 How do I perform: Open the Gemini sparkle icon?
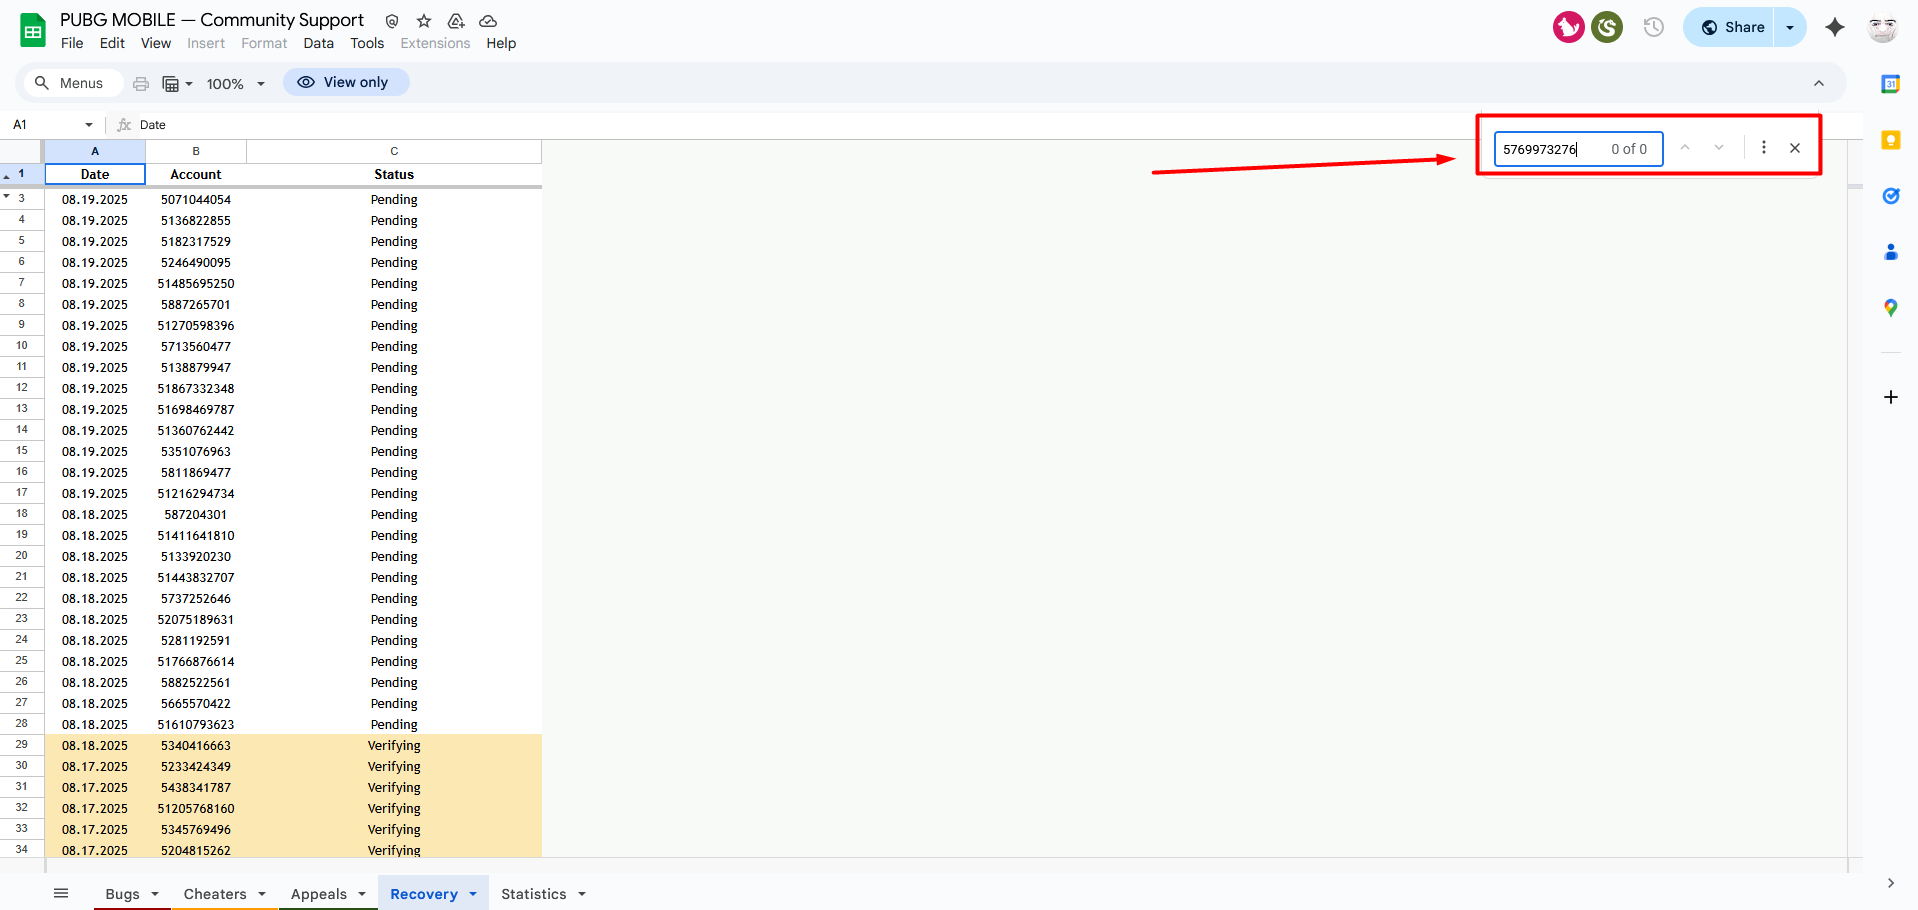[x=1834, y=27]
